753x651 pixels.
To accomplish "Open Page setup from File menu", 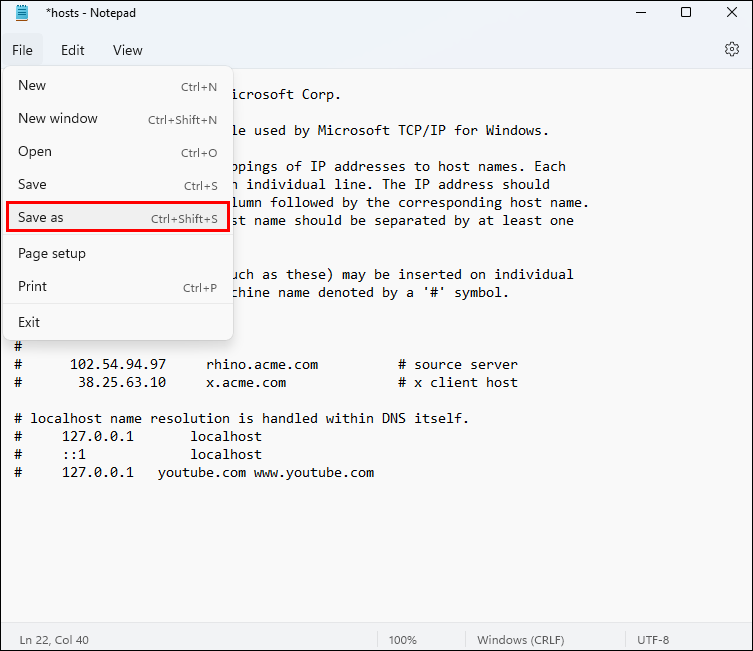I will click(118, 253).
